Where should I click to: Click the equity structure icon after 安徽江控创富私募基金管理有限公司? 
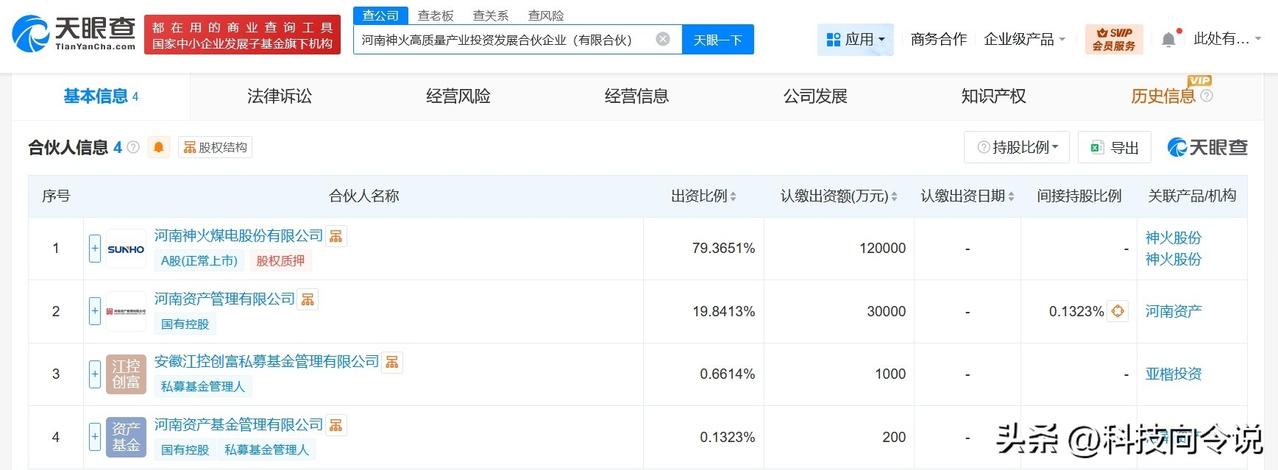click(x=392, y=362)
